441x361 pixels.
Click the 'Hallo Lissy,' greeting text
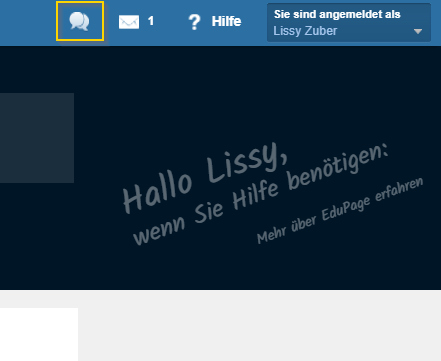pyautogui.click(x=204, y=178)
